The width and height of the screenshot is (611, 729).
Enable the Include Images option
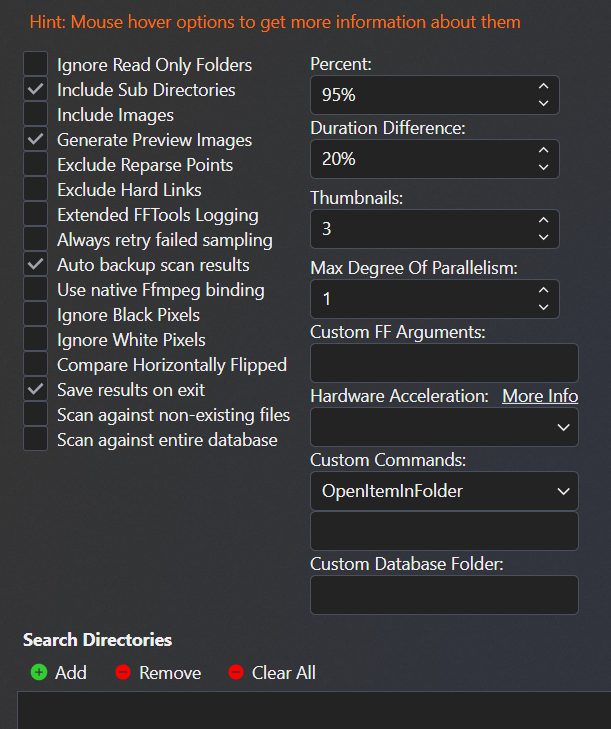click(36, 115)
